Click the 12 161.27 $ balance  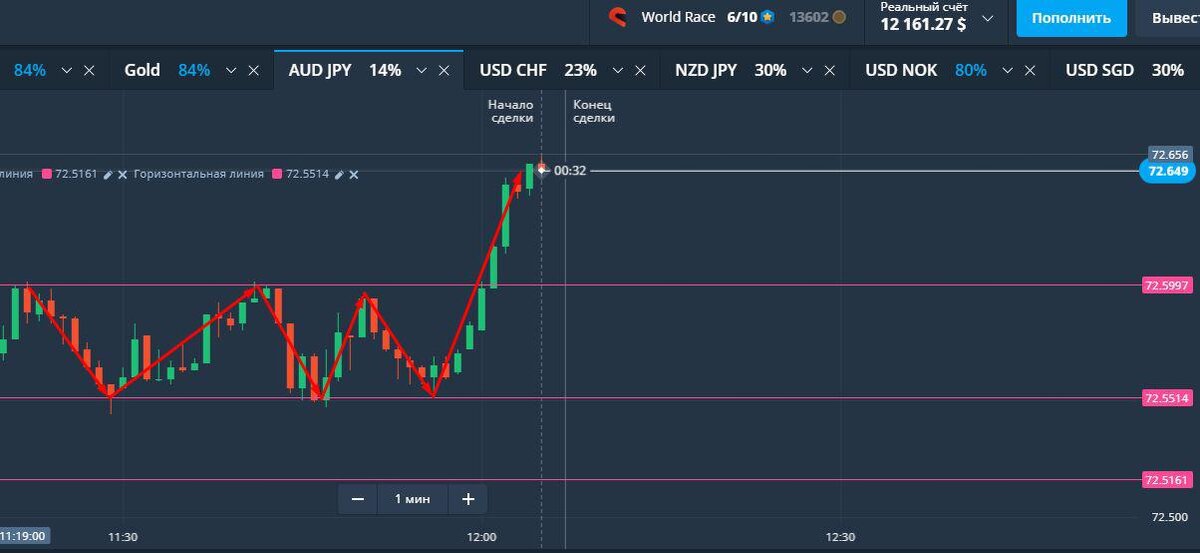[923, 24]
